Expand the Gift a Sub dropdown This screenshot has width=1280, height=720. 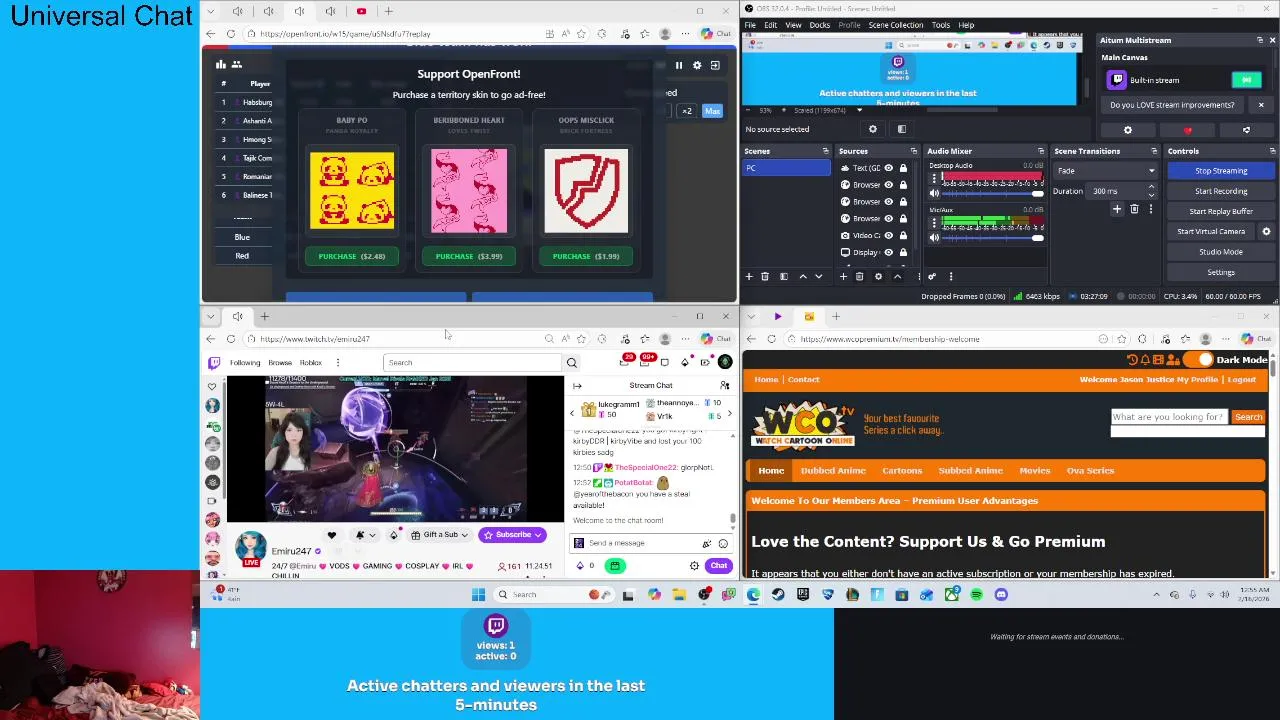click(466, 535)
